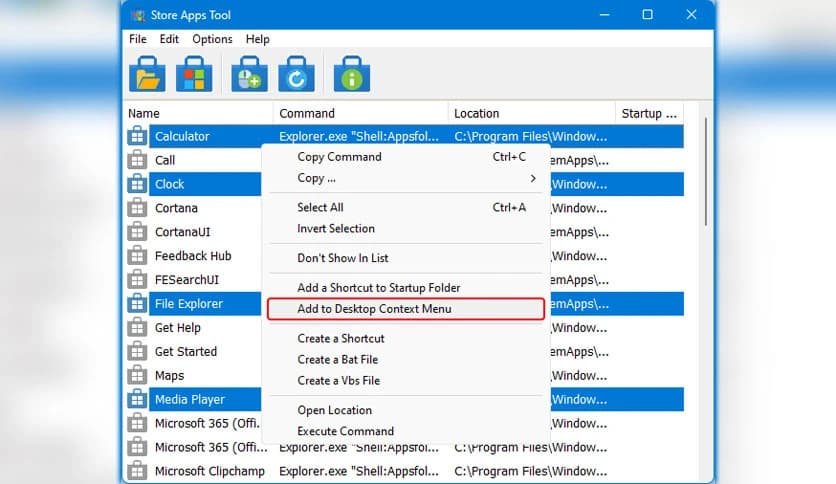836x484 pixels.
Task: Click the open folder bag toolbar icon
Action: (147, 74)
